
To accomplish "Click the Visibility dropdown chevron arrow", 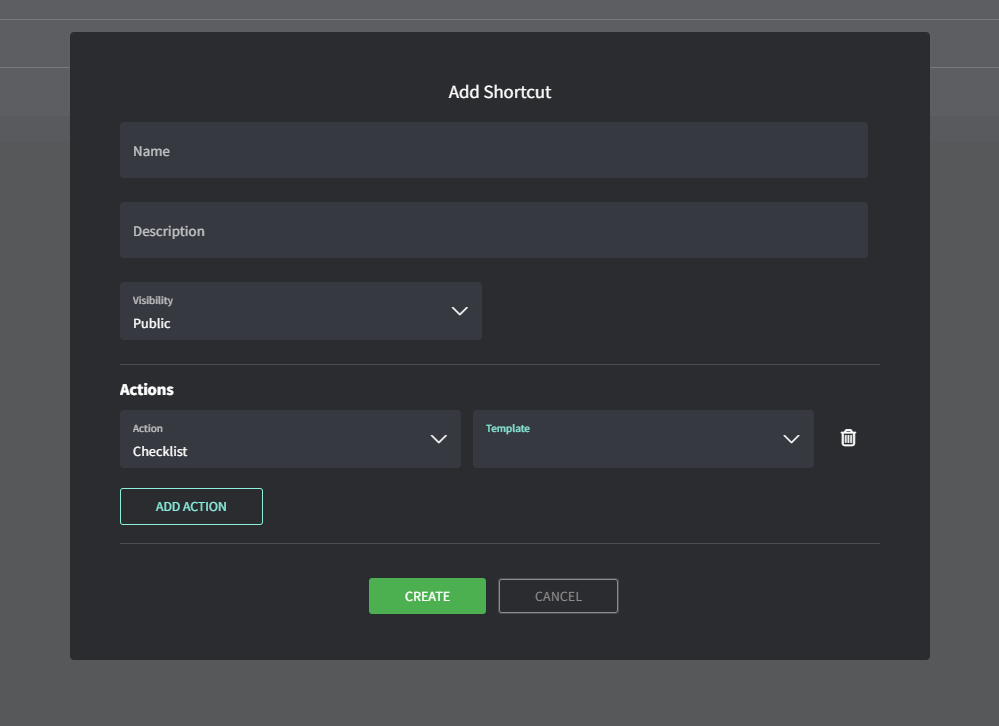I will 460,311.
